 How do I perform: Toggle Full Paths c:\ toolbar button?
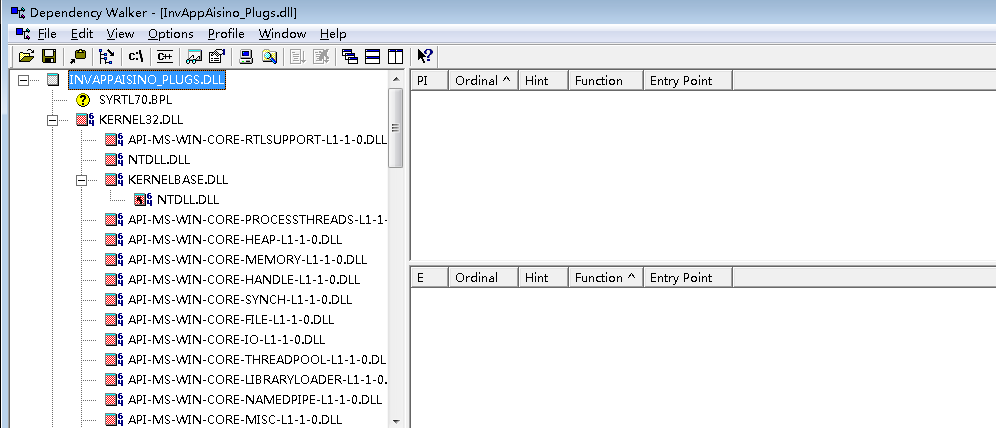(136, 57)
